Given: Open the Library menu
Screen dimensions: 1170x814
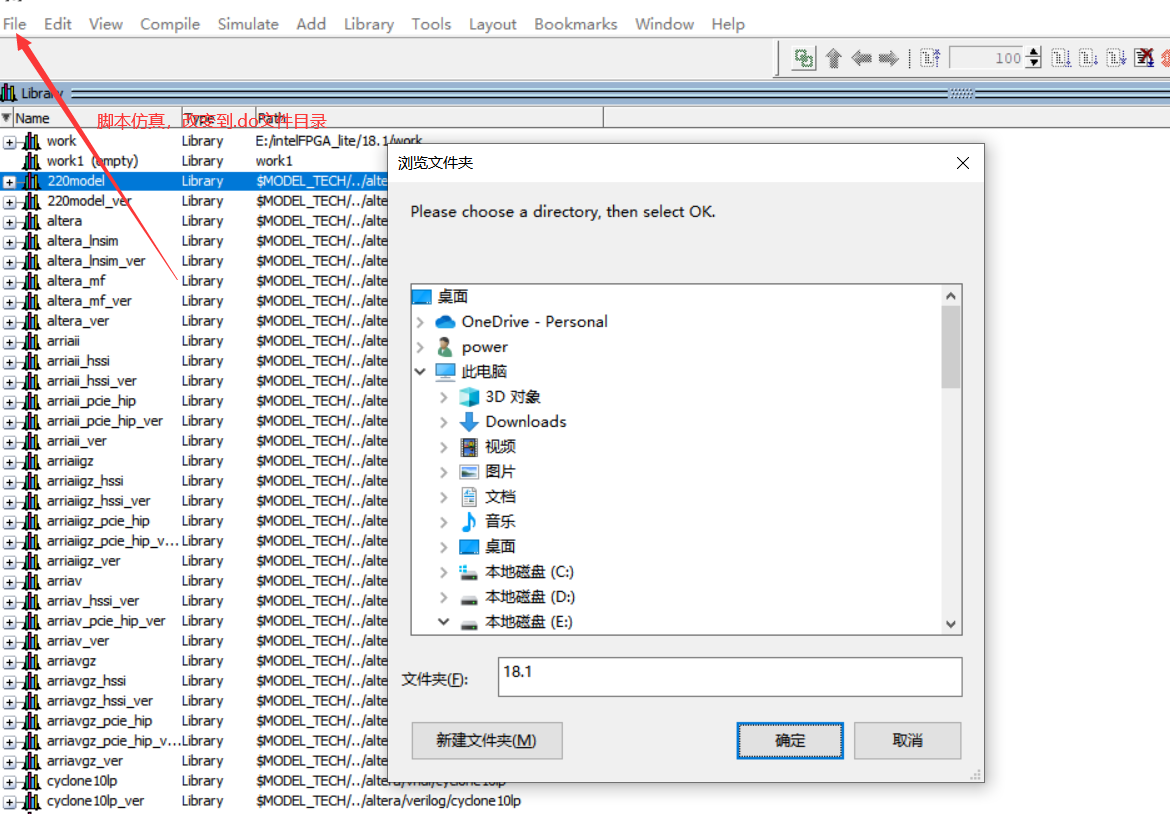Looking at the screenshot, I should tap(369, 24).
